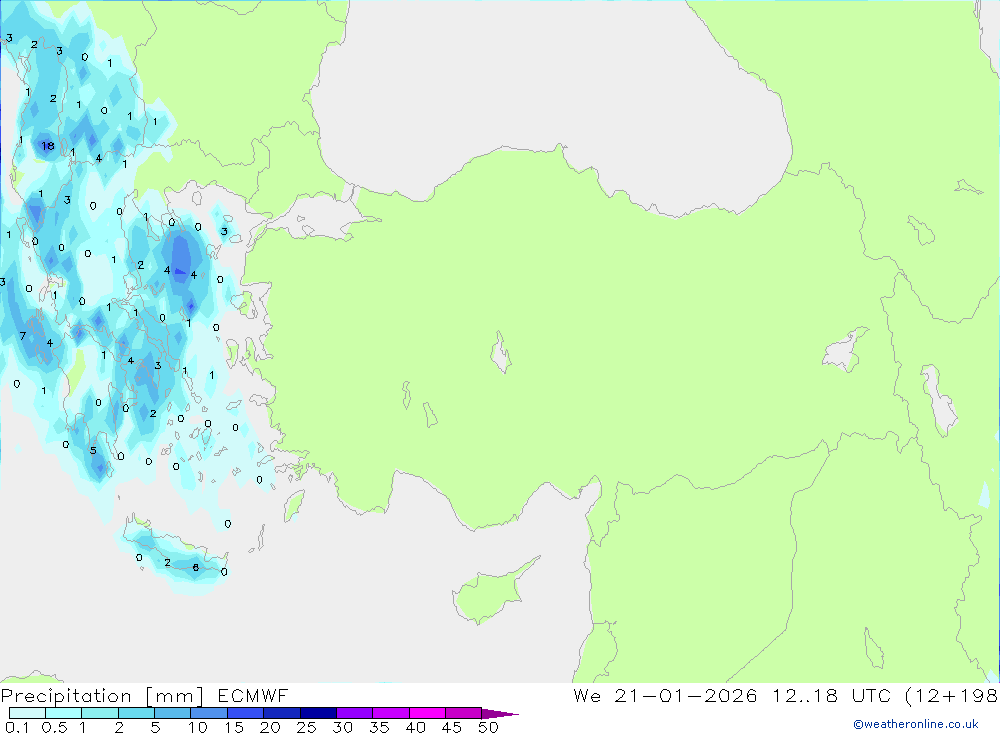This screenshot has width=1000, height=733.
Task: Click the '0.5' legend scale label
Action: [x=54, y=727]
